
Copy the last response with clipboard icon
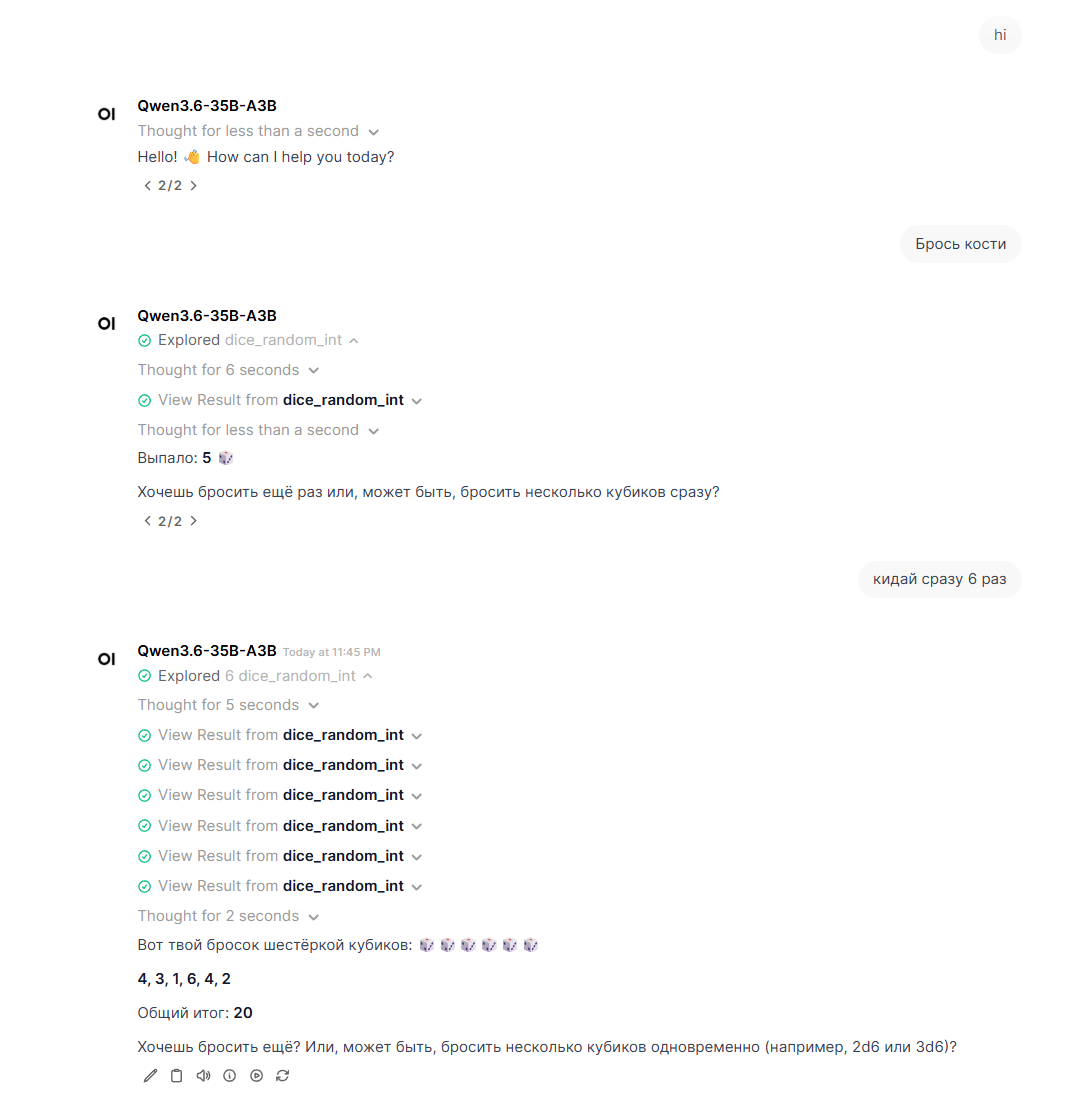coord(176,1075)
